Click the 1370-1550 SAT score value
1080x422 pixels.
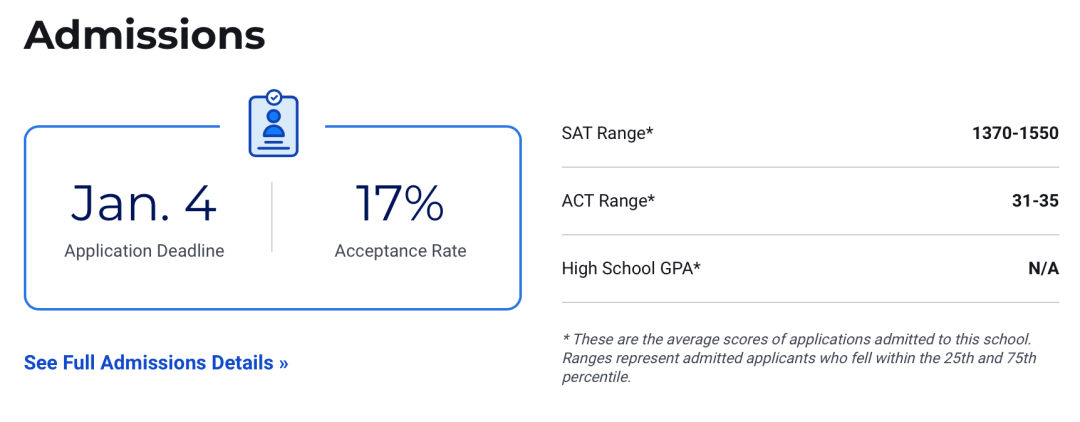(x=1015, y=133)
